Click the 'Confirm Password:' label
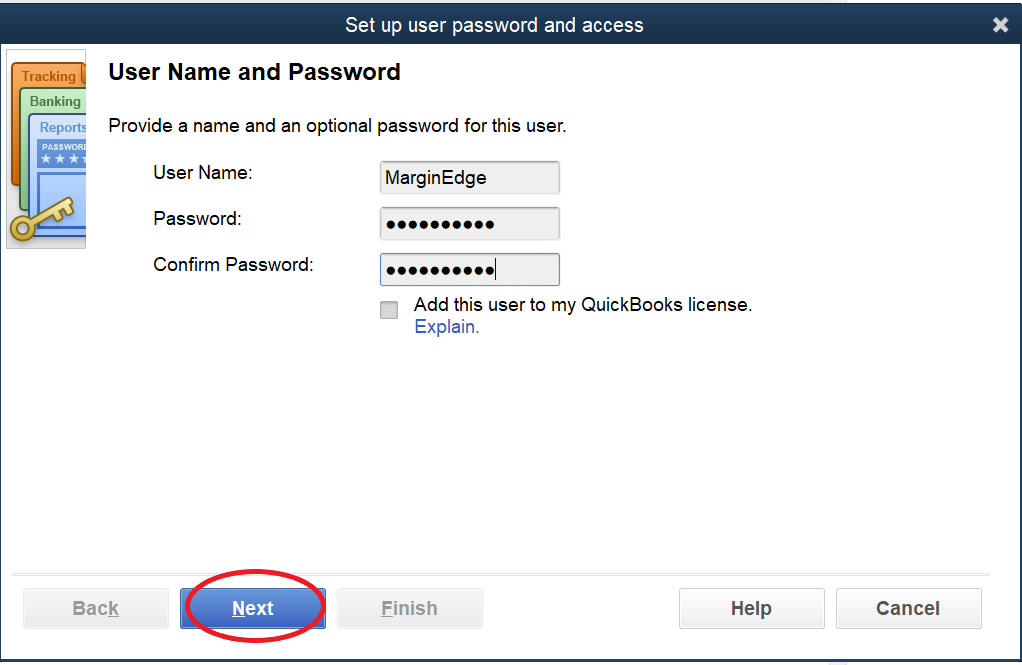 click(233, 265)
